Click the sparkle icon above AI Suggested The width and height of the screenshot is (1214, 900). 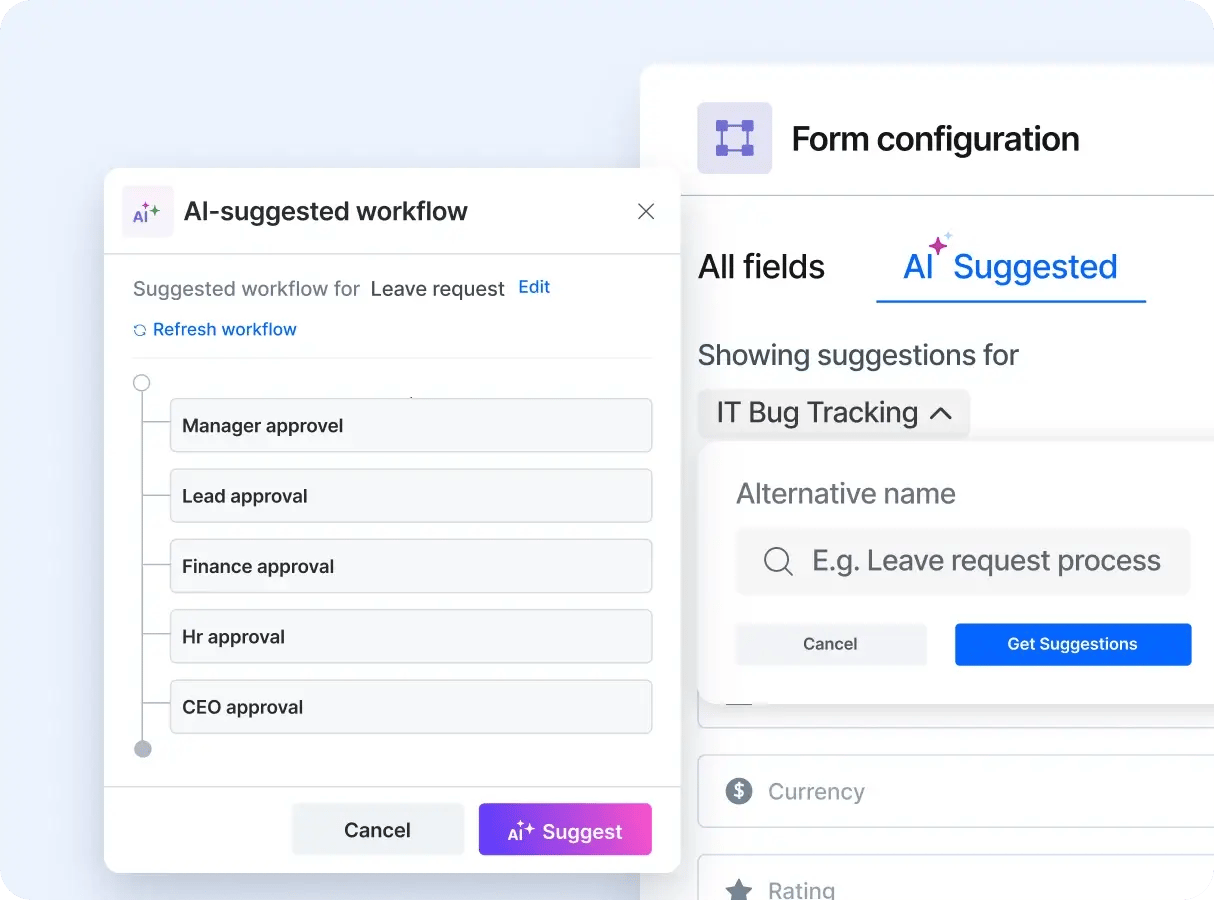941,243
